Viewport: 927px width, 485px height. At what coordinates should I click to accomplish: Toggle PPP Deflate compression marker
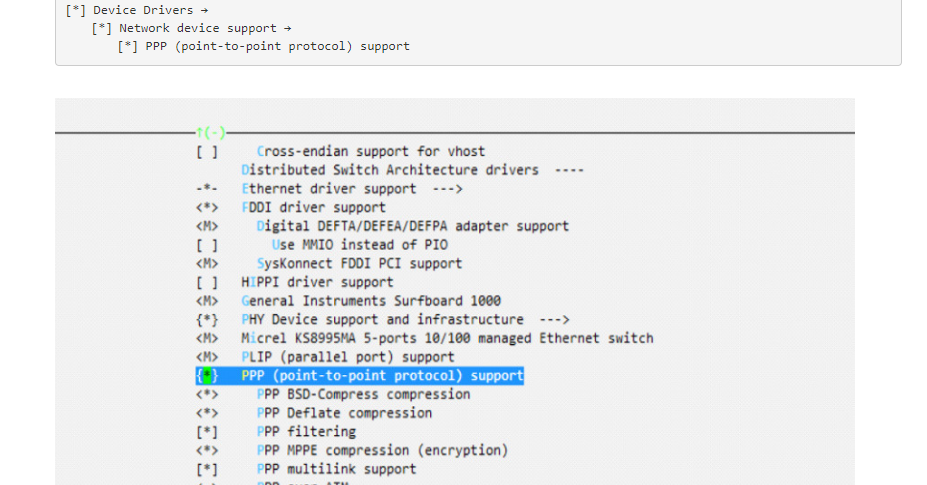[207, 413]
